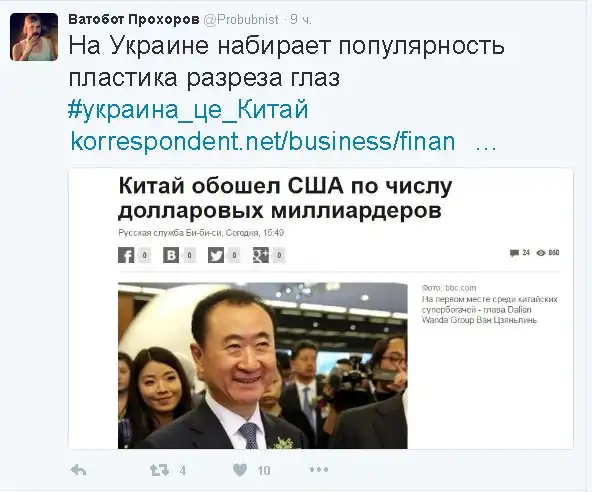This screenshot has height=492, width=592.
Task: Open the @Probubnist user handle
Action: pos(240,20)
